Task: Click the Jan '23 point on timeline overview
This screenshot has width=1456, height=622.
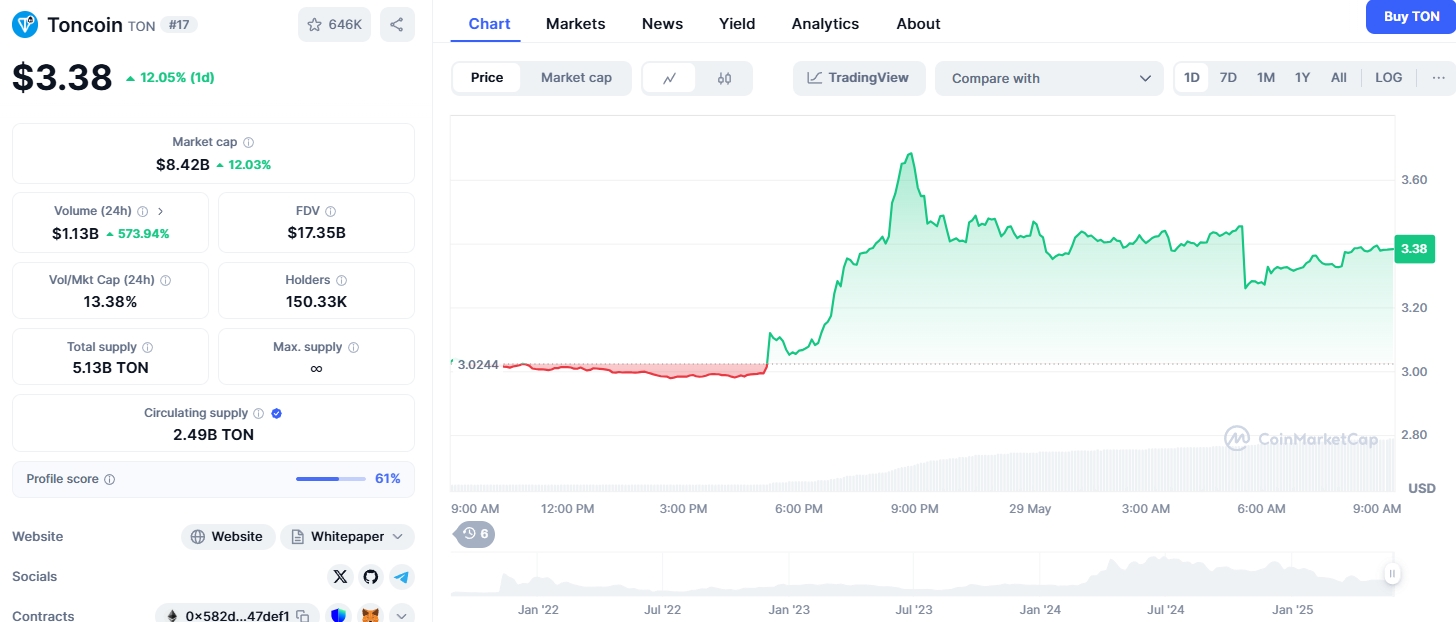Action: [790, 609]
